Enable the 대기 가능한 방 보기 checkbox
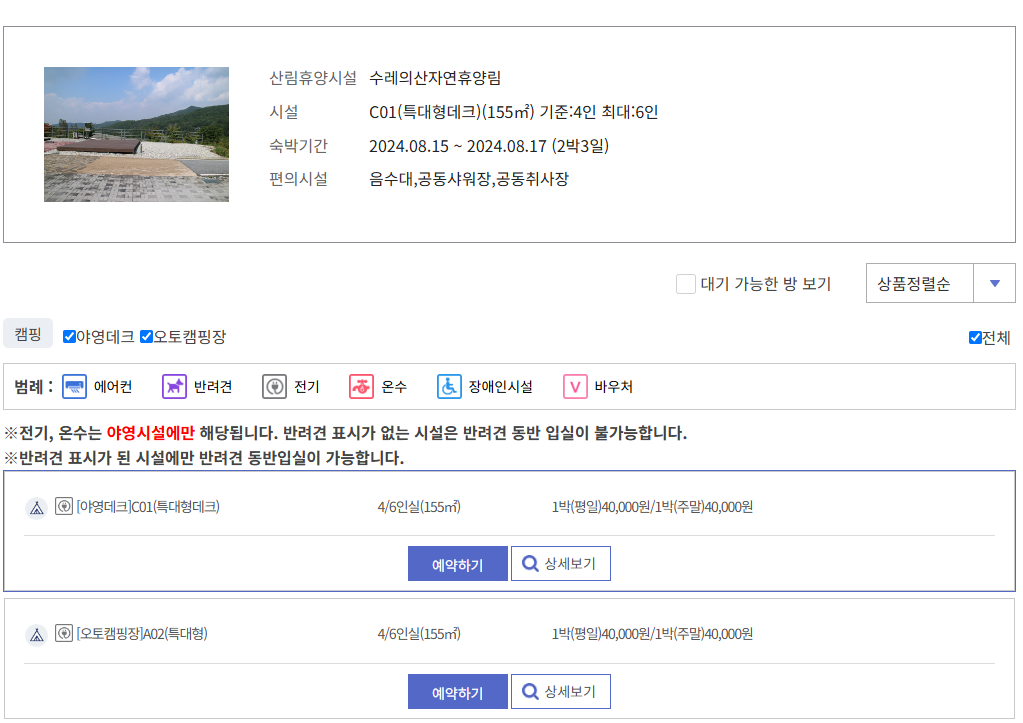 (x=686, y=283)
